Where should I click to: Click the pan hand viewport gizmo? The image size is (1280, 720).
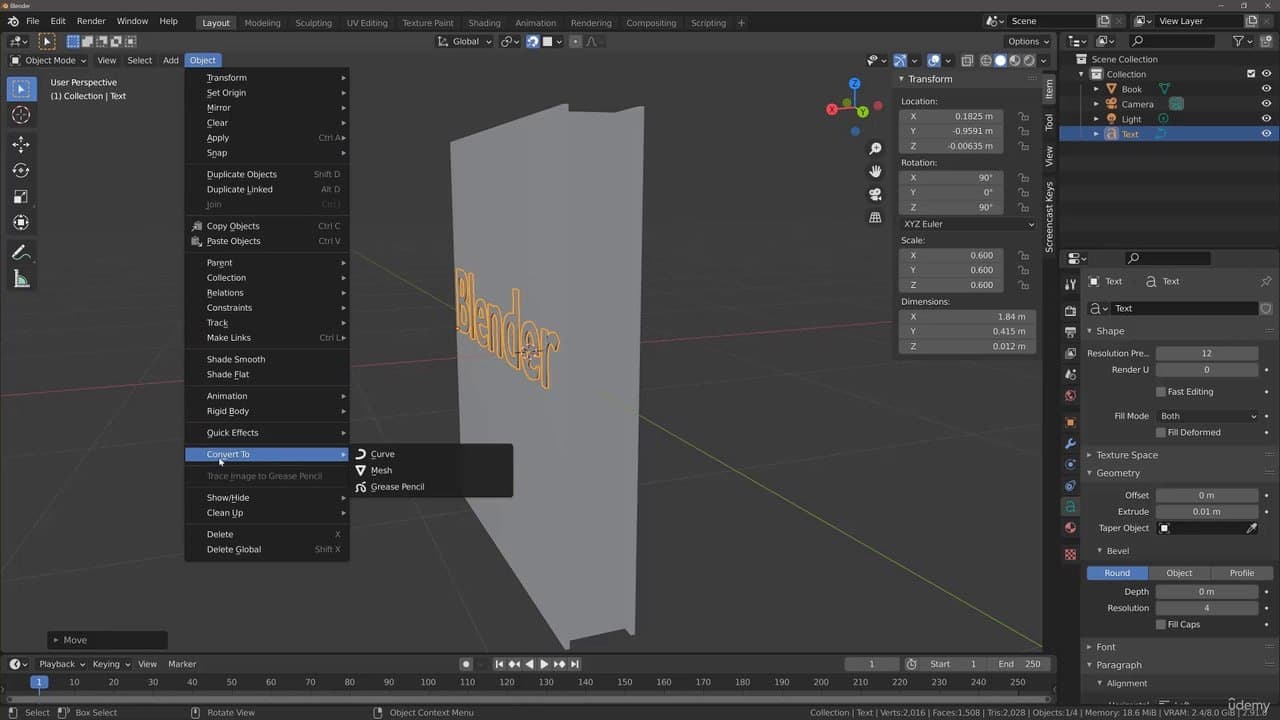[x=875, y=171]
